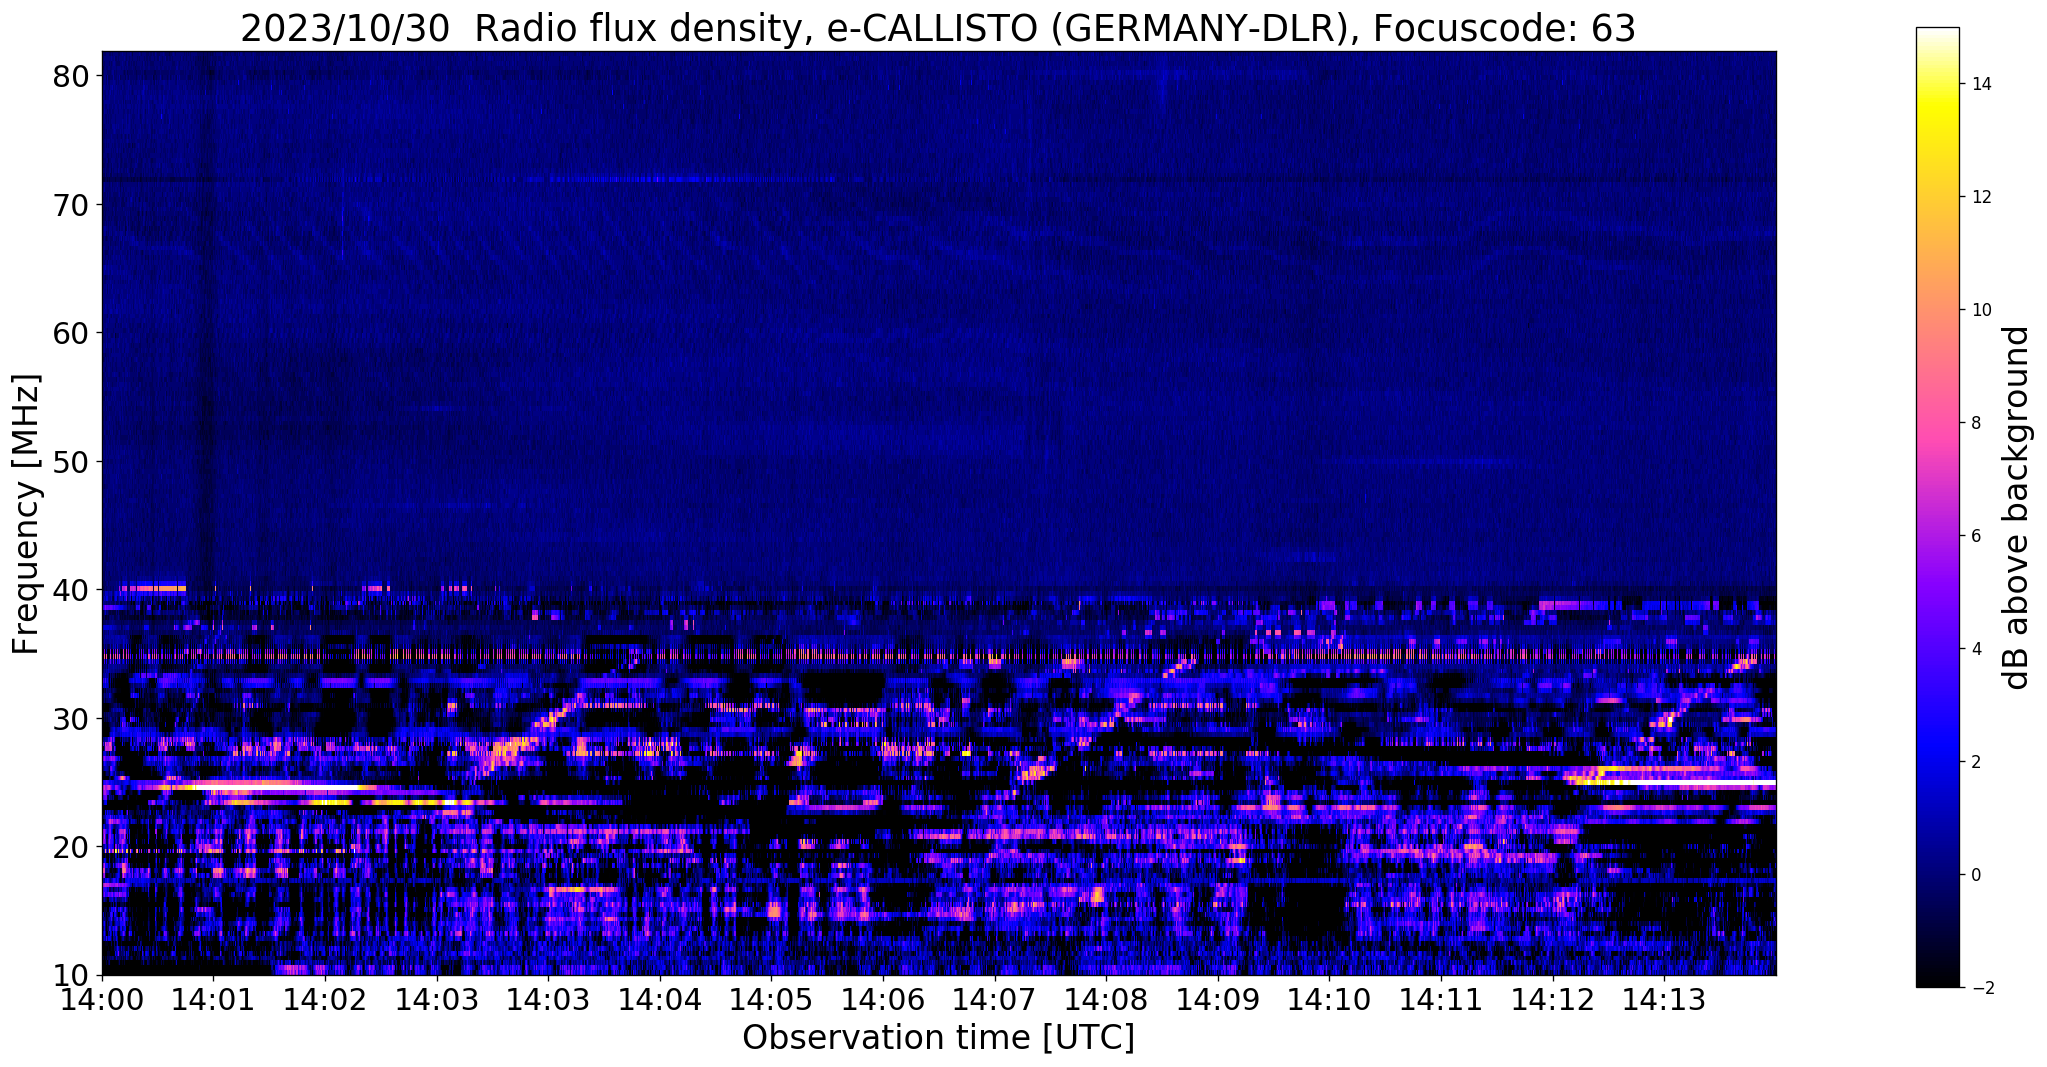The height and width of the screenshot is (1067, 2047).
Task: Click the 14:02 time tick label
Action: tap(325, 1000)
